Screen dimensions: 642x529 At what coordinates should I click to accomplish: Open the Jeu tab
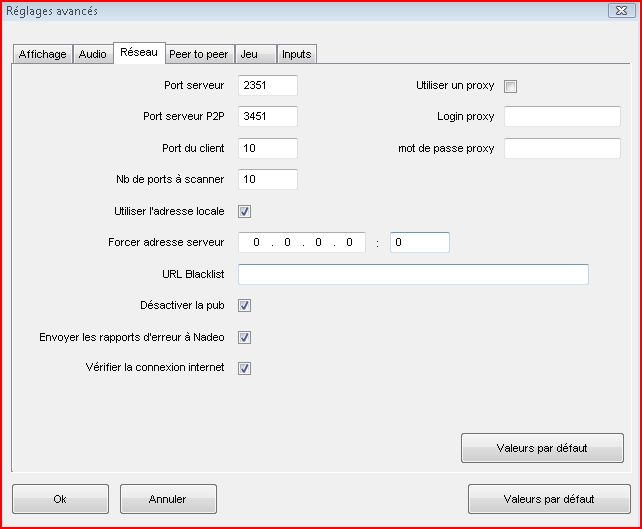pyautogui.click(x=255, y=54)
